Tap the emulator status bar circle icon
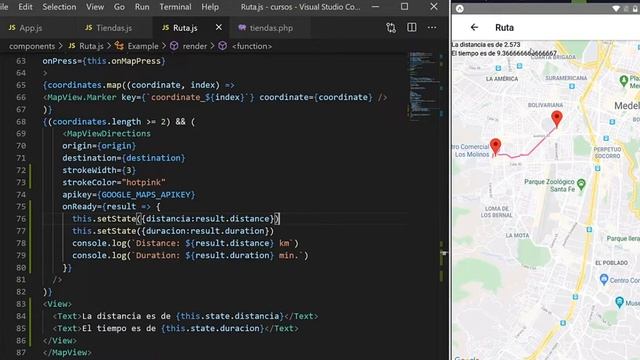Viewport: 640px width, 360px height. click(x=460, y=9)
